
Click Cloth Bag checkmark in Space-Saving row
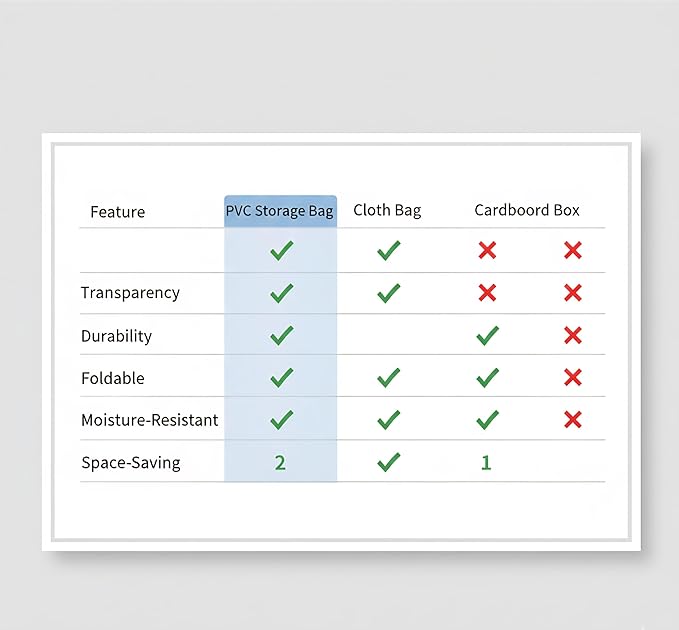389,462
